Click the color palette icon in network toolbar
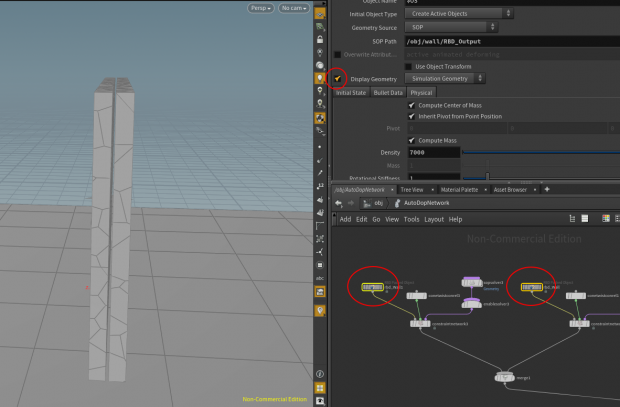This screenshot has width=620, height=407. click(605, 218)
